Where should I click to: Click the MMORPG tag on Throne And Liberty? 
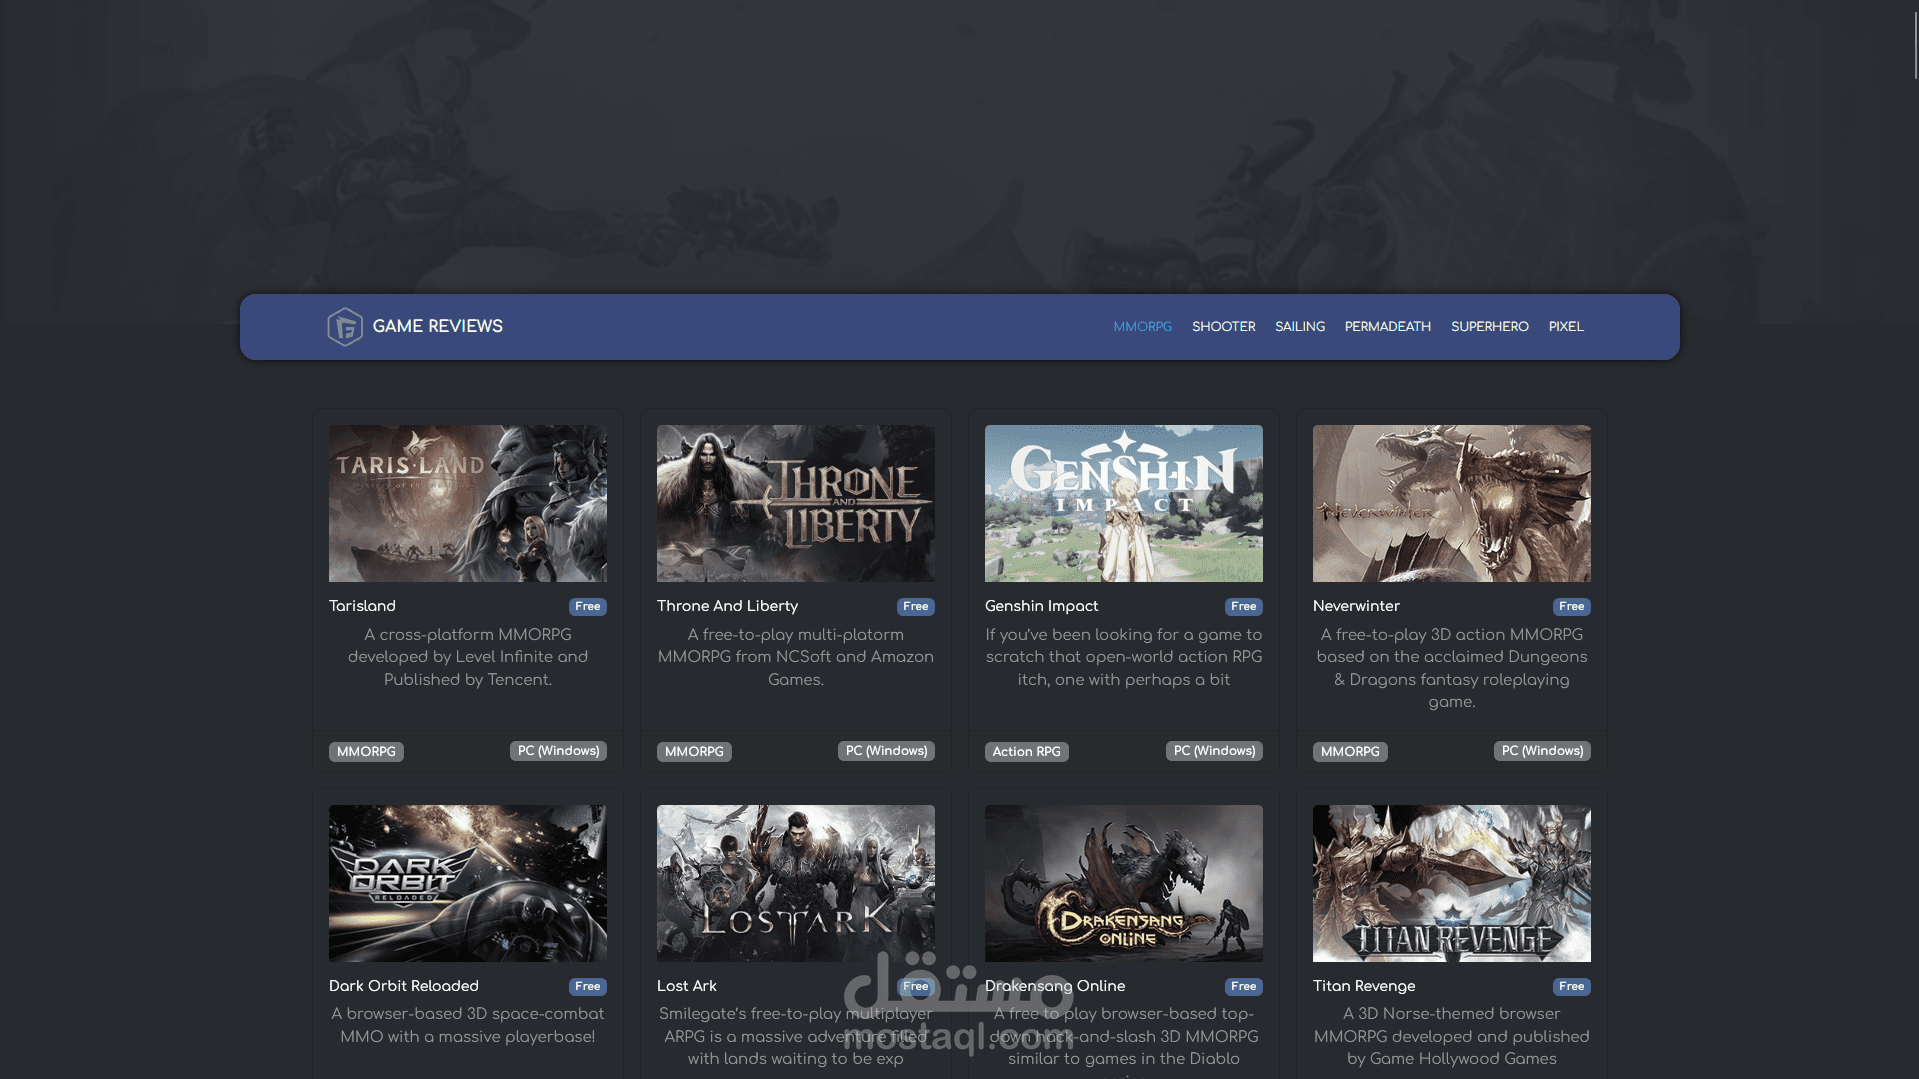click(694, 752)
